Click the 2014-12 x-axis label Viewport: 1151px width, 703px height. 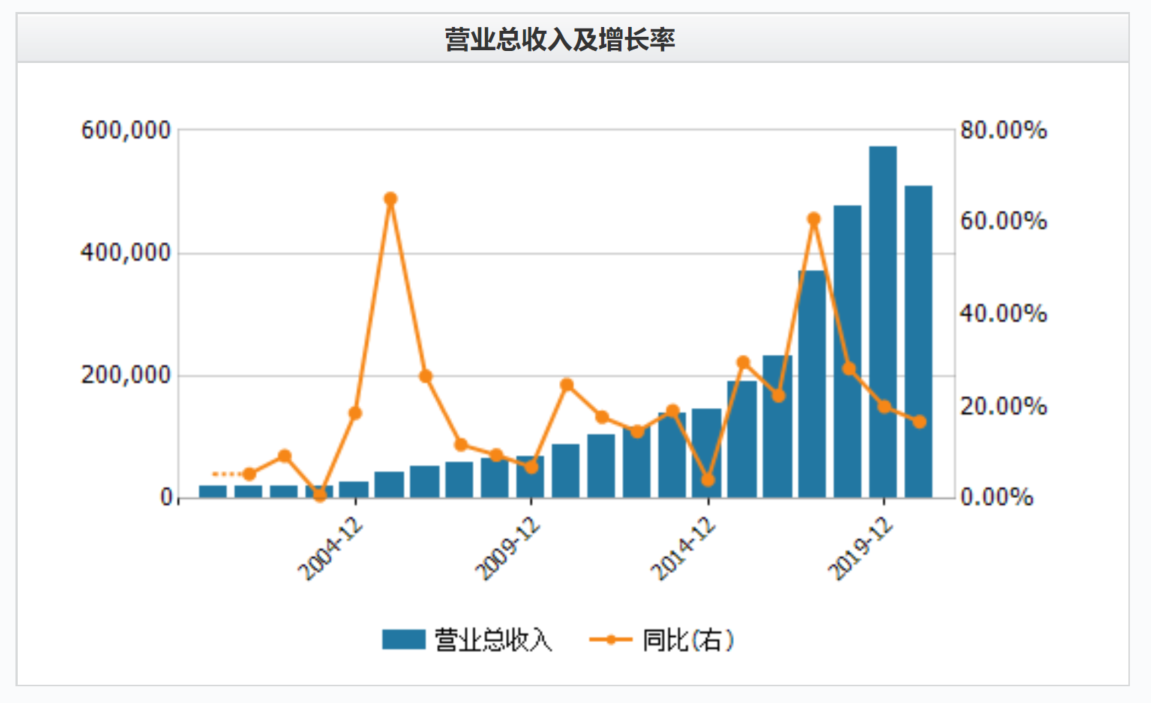tap(686, 549)
